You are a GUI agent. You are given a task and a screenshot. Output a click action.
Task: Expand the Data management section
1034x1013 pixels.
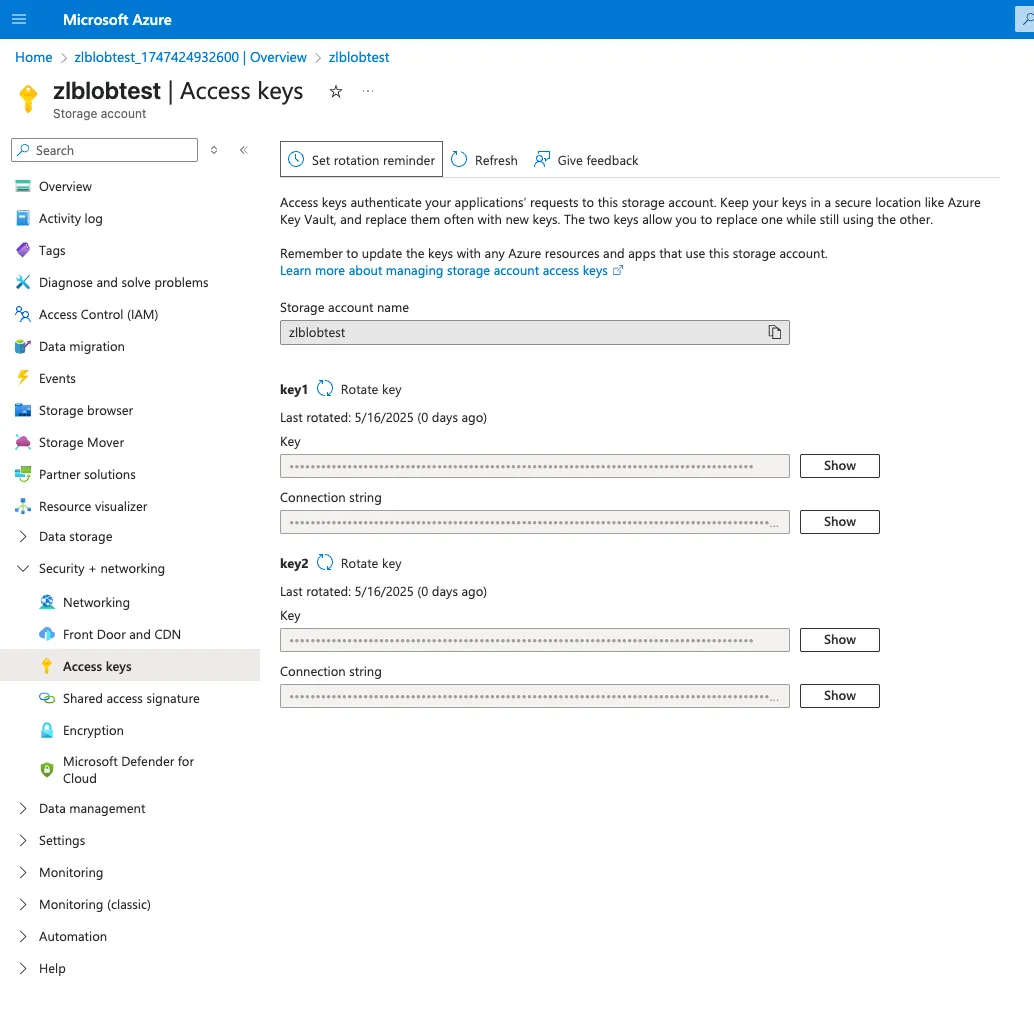(23, 809)
